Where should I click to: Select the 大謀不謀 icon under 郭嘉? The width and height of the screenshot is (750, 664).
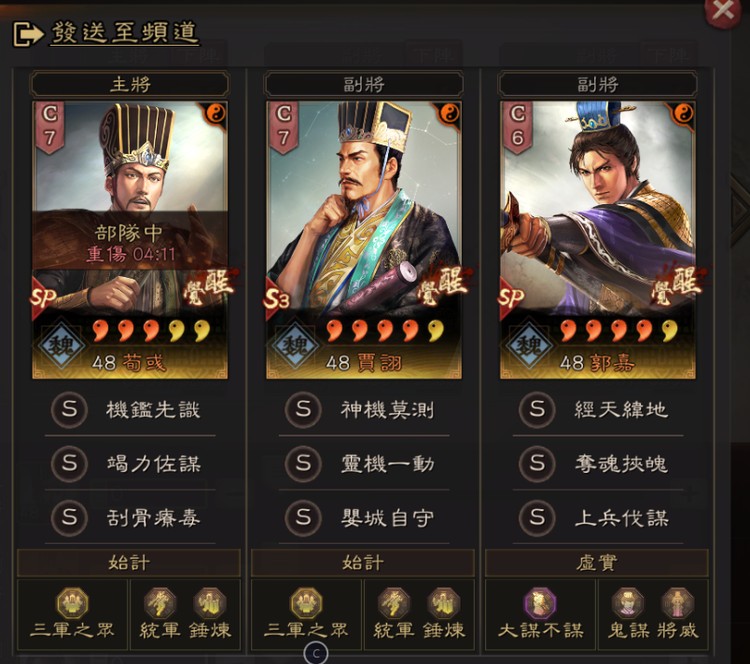pos(540,604)
